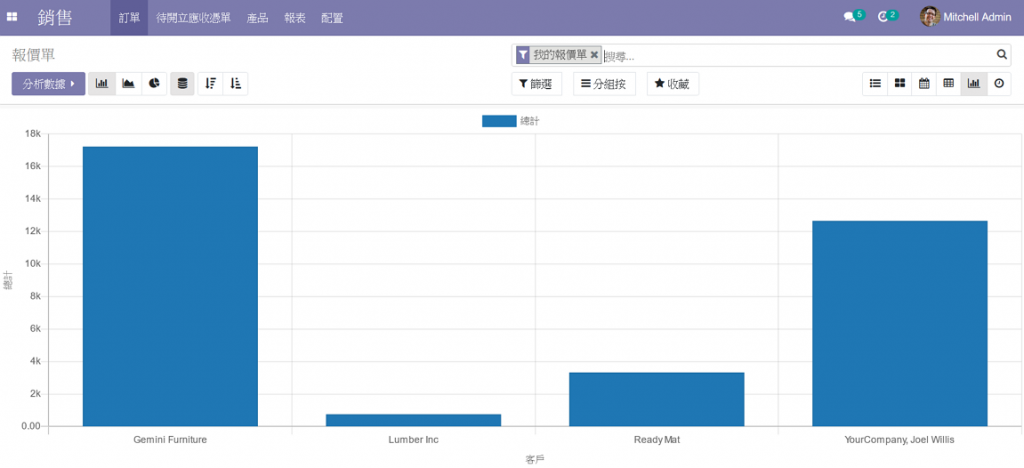Click the Lumber Inc axis label
Viewport: 1024px width, 468px height.
[413, 440]
